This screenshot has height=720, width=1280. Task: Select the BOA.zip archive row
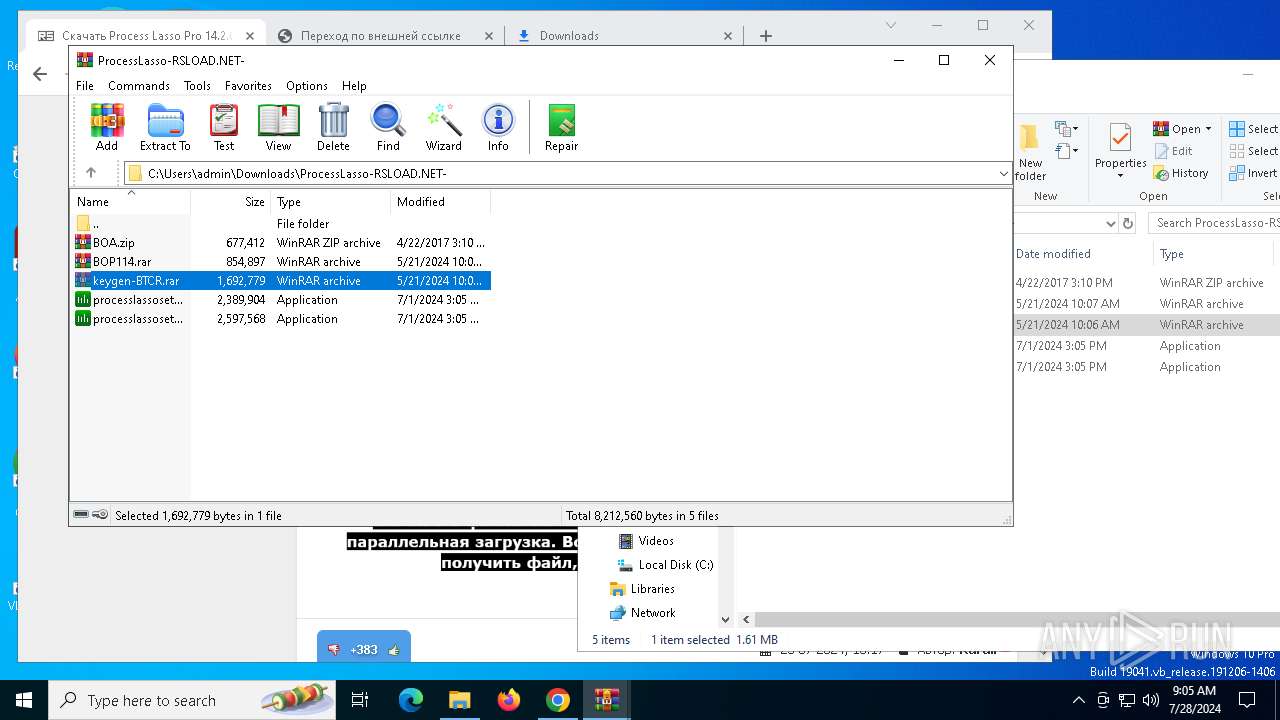tap(280, 242)
